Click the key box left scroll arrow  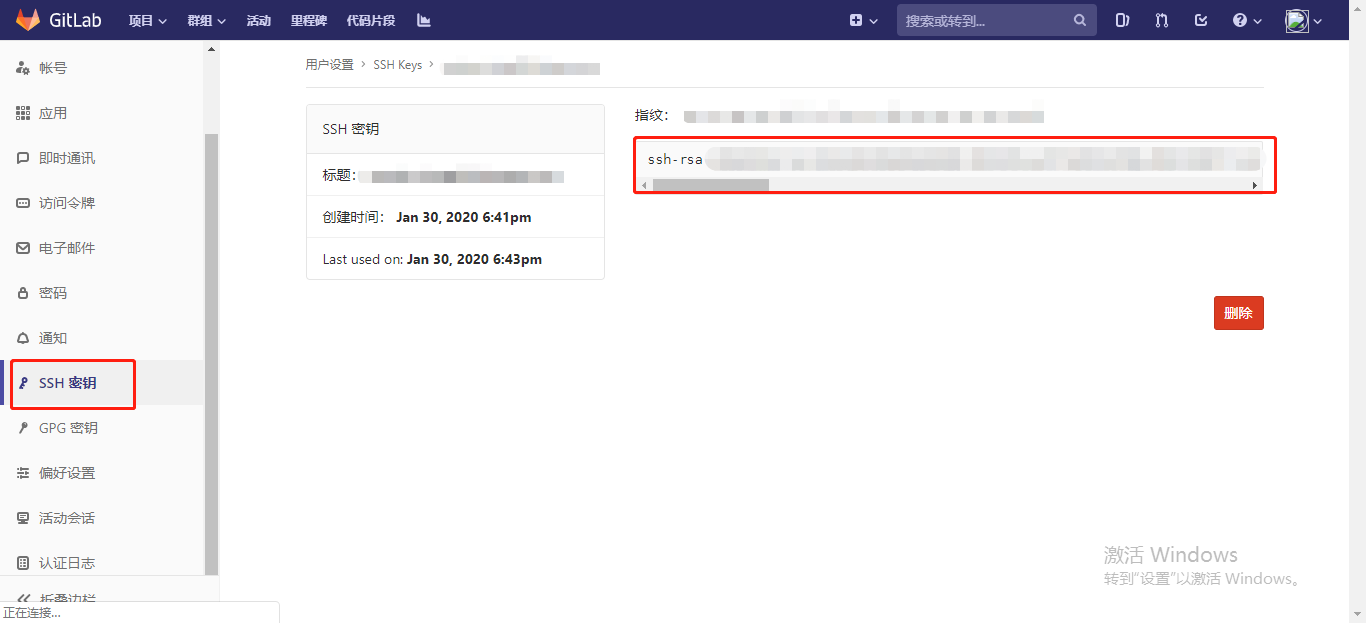(x=645, y=185)
